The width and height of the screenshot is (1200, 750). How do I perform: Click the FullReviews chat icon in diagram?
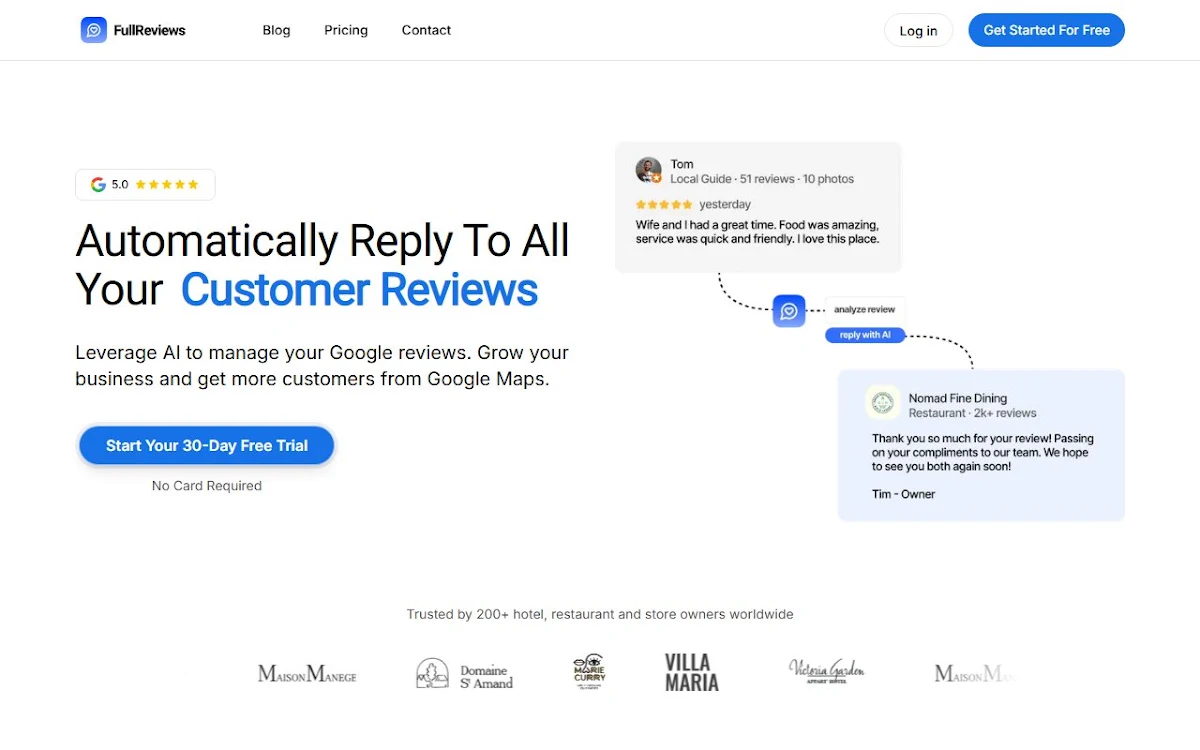coord(789,310)
